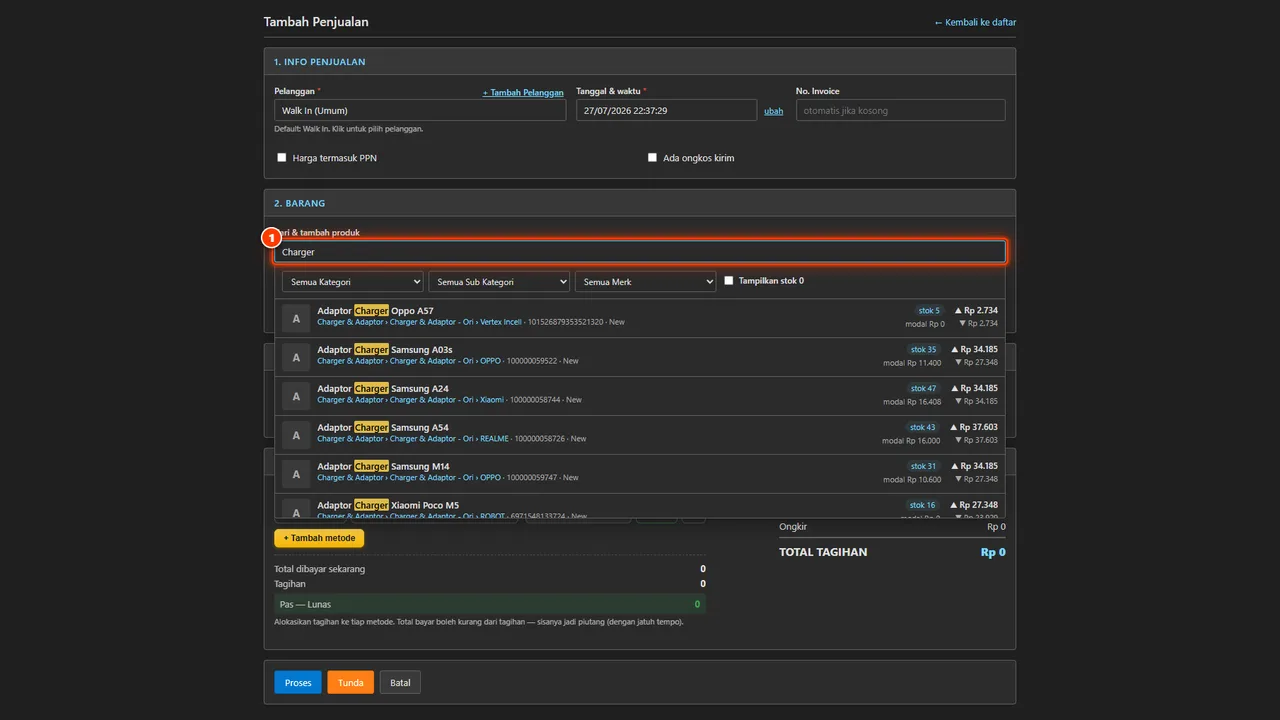This screenshot has height=720, width=1280.
Task: Click the Proses button
Action: [298, 682]
